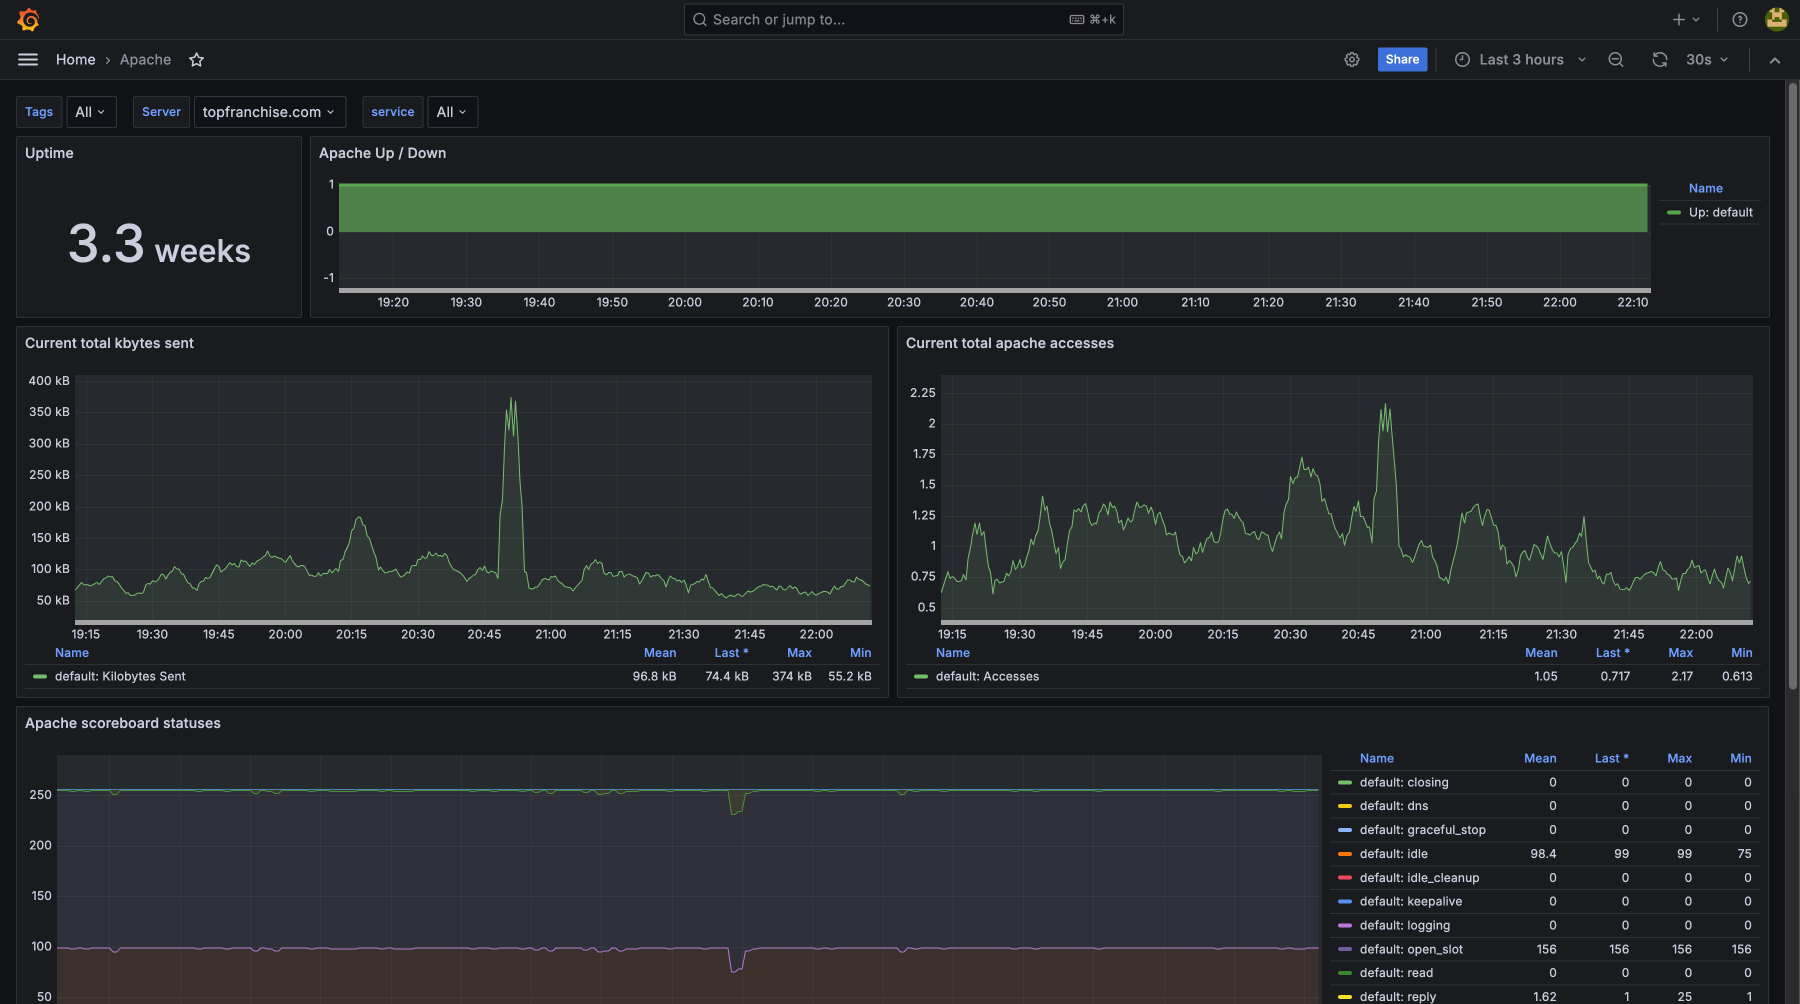Expand the Server topfranchise.com dropdown
The height and width of the screenshot is (1004, 1800).
pos(269,112)
